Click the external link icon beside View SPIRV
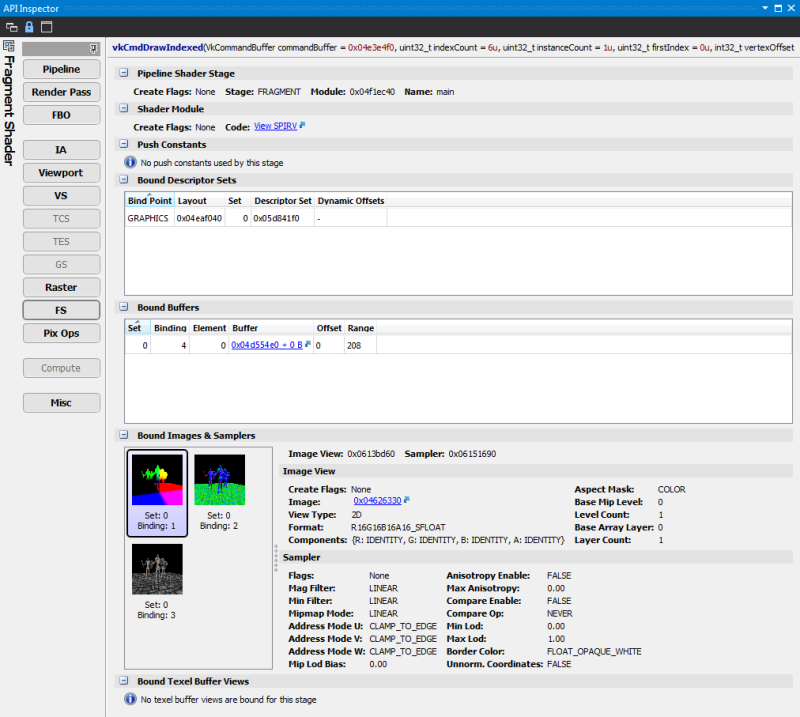Image resolution: width=800 pixels, height=717 pixels. 303,127
